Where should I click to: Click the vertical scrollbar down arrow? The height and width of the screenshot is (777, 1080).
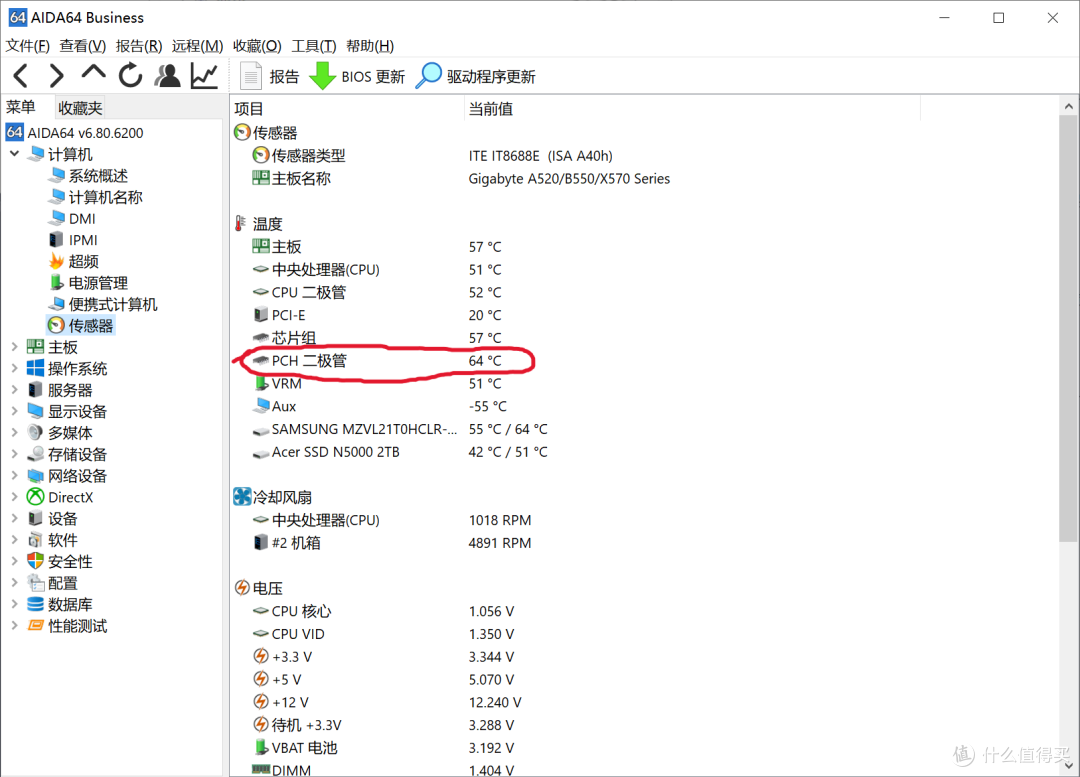pos(1068,765)
